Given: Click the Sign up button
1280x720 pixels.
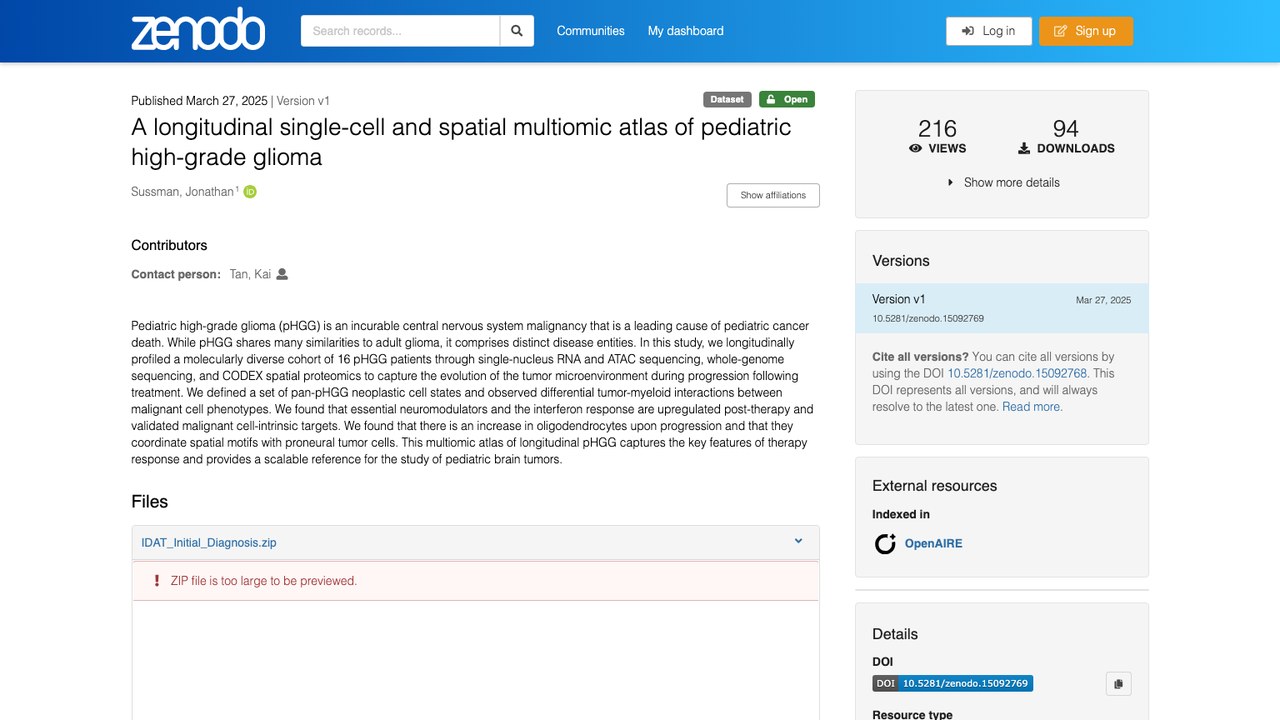Looking at the screenshot, I should (1086, 31).
